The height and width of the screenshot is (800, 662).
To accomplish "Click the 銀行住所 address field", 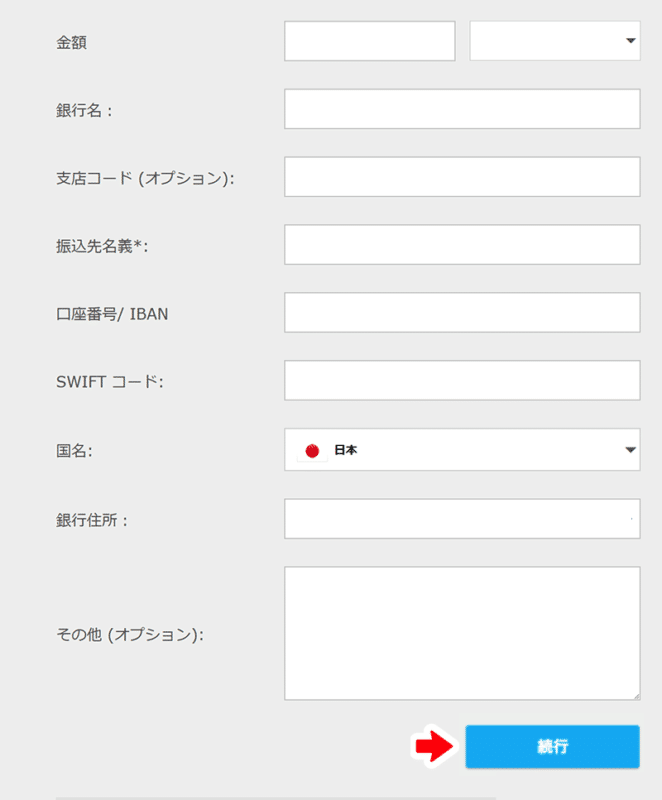I will 462,518.
